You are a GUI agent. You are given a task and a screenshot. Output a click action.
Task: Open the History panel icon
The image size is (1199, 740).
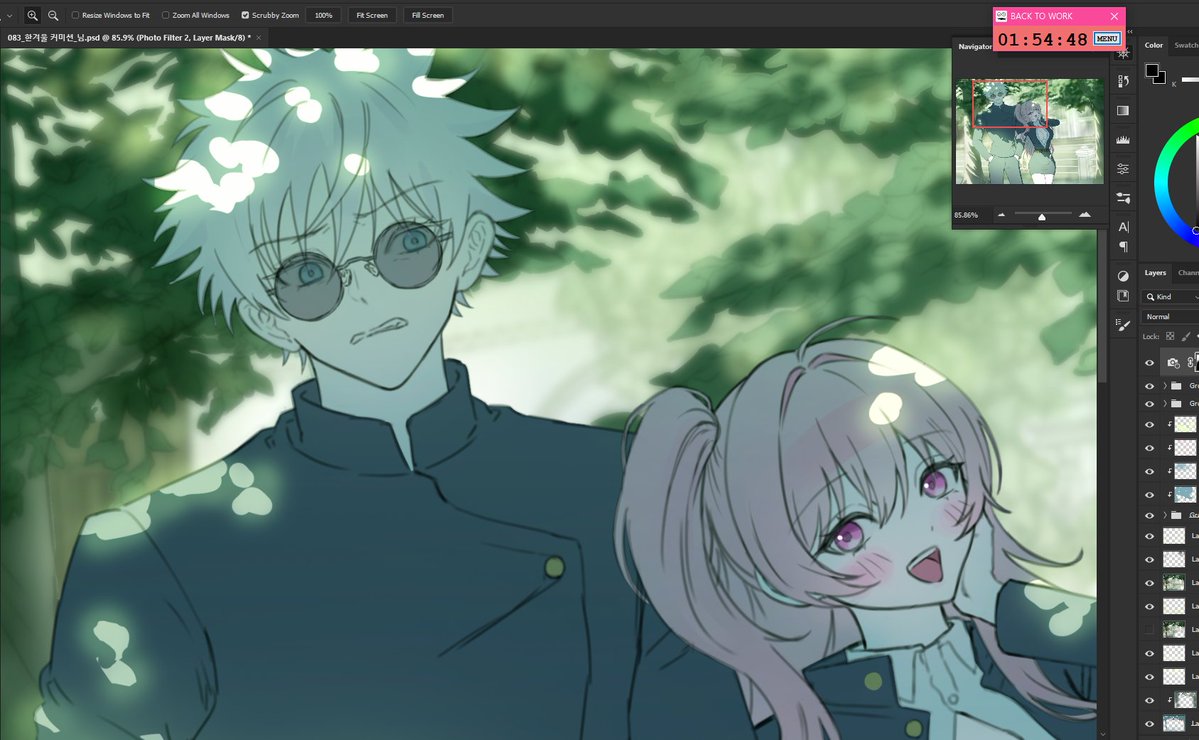[1123, 81]
